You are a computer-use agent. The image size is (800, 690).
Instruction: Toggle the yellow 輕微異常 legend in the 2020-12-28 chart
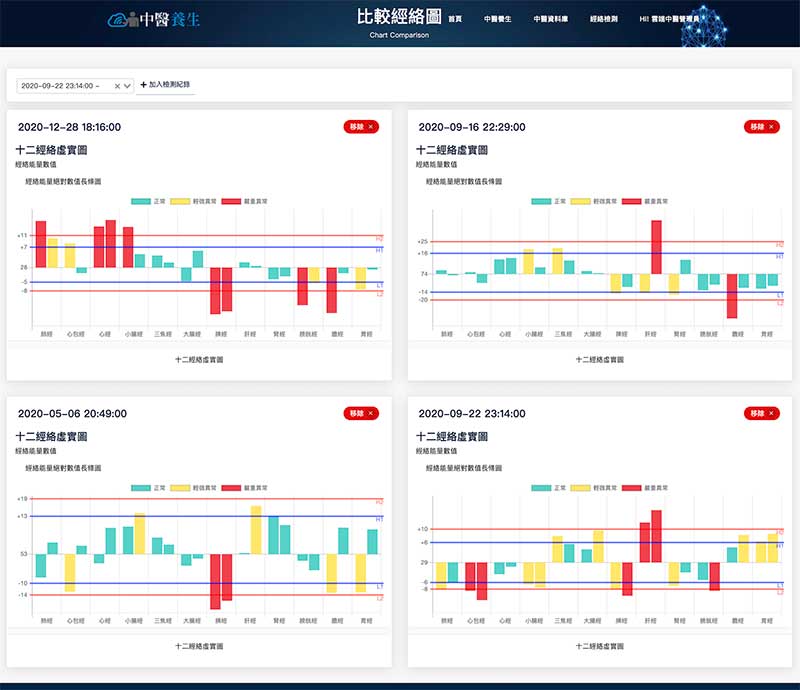[193, 202]
